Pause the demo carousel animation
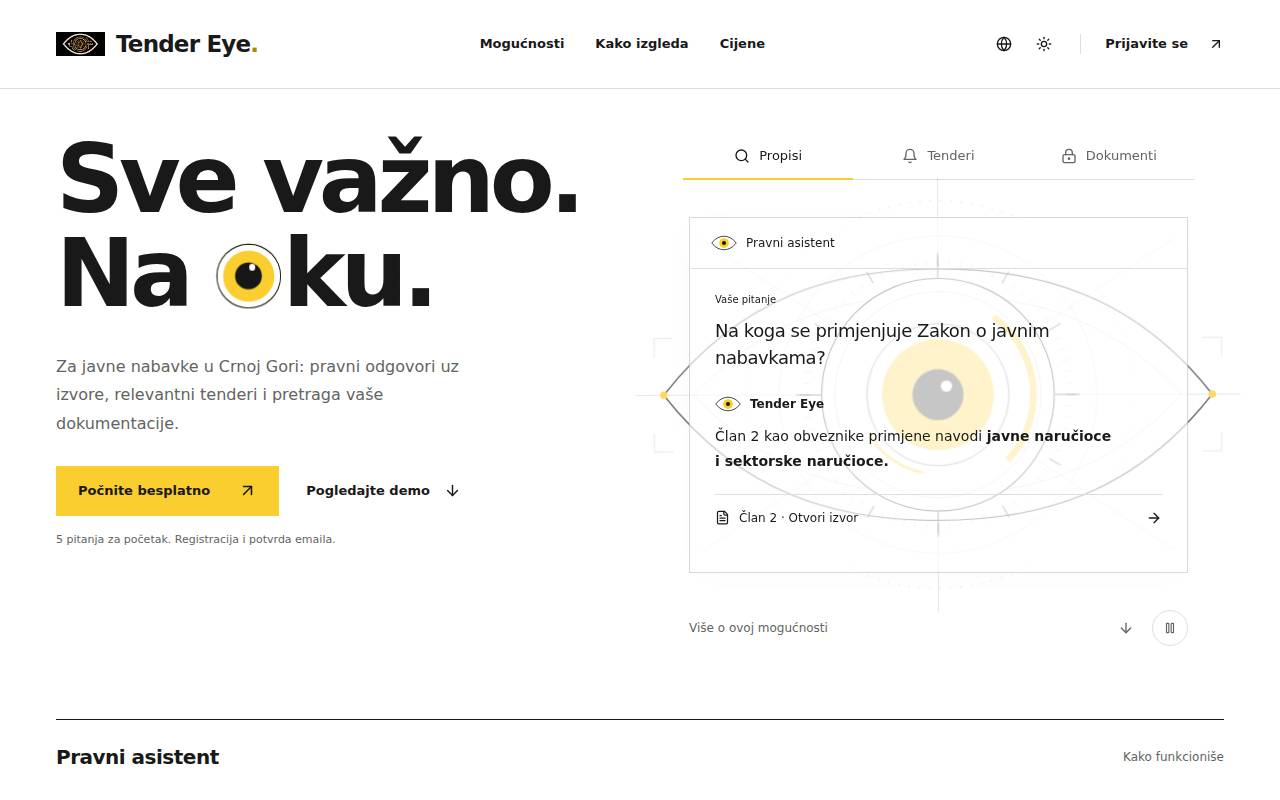This screenshot has height=800, width=1280. point(1170,628)
